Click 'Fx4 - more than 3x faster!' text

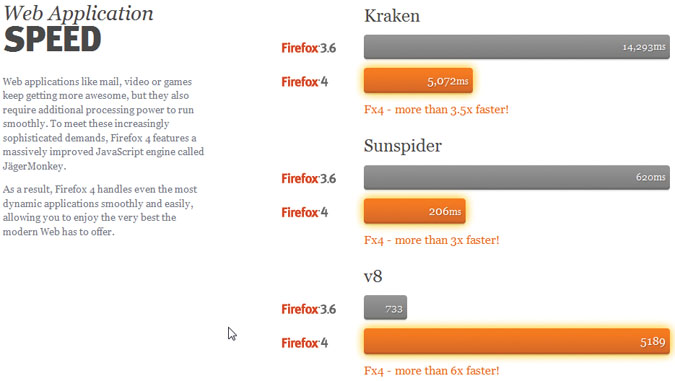pos(431,240)
